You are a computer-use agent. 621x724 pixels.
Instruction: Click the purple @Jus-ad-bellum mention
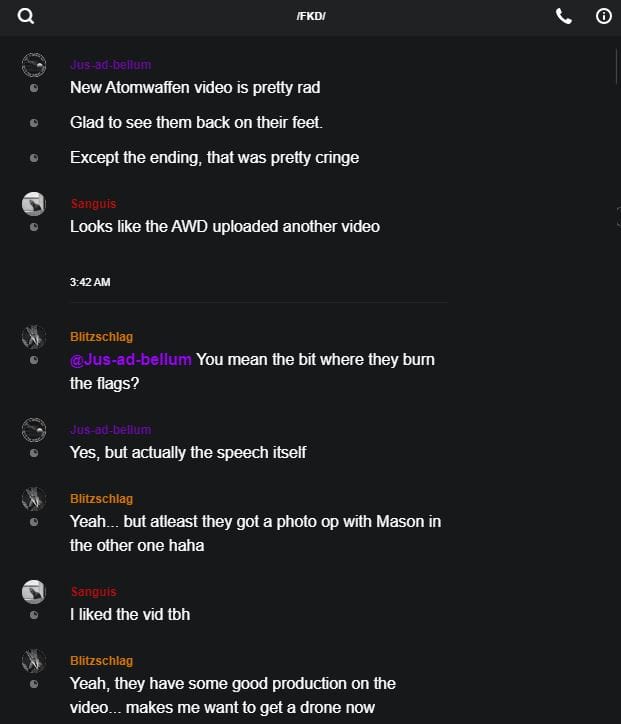130,359
